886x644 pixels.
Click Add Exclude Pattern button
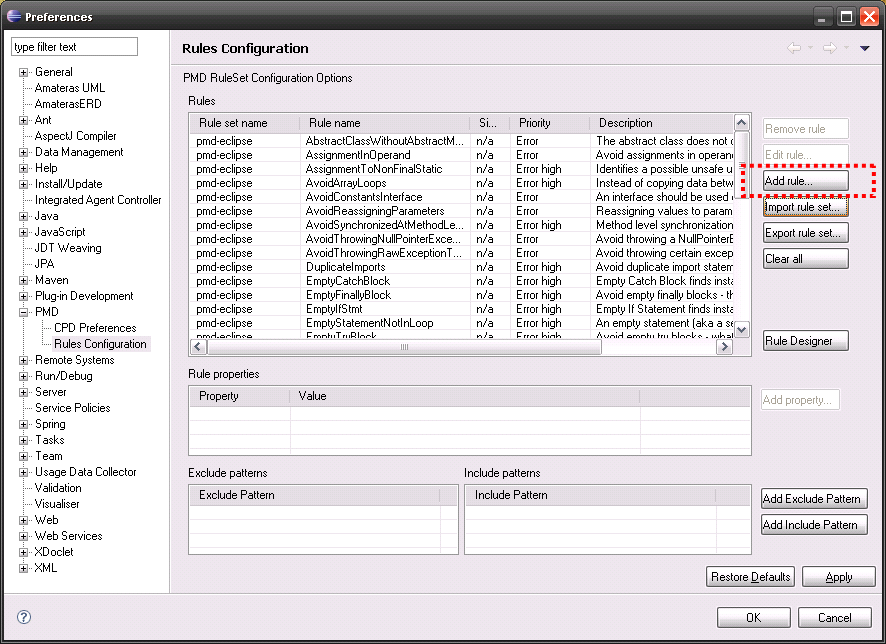pos(811,499)
